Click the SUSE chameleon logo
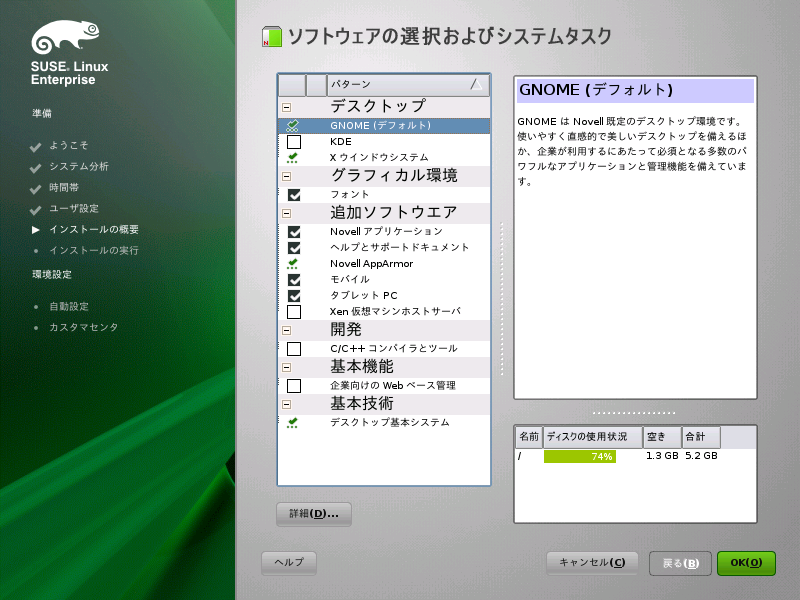The image size is (800, 600). 65,37
